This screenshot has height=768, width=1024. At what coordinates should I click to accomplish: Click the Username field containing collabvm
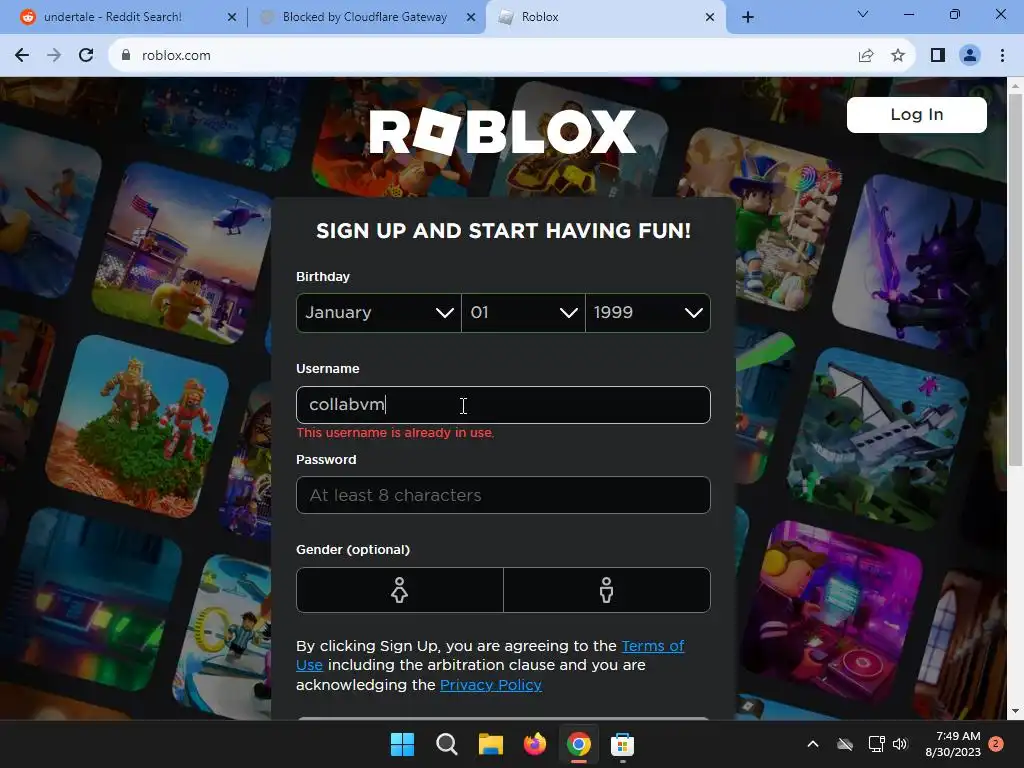click(503, 405)
